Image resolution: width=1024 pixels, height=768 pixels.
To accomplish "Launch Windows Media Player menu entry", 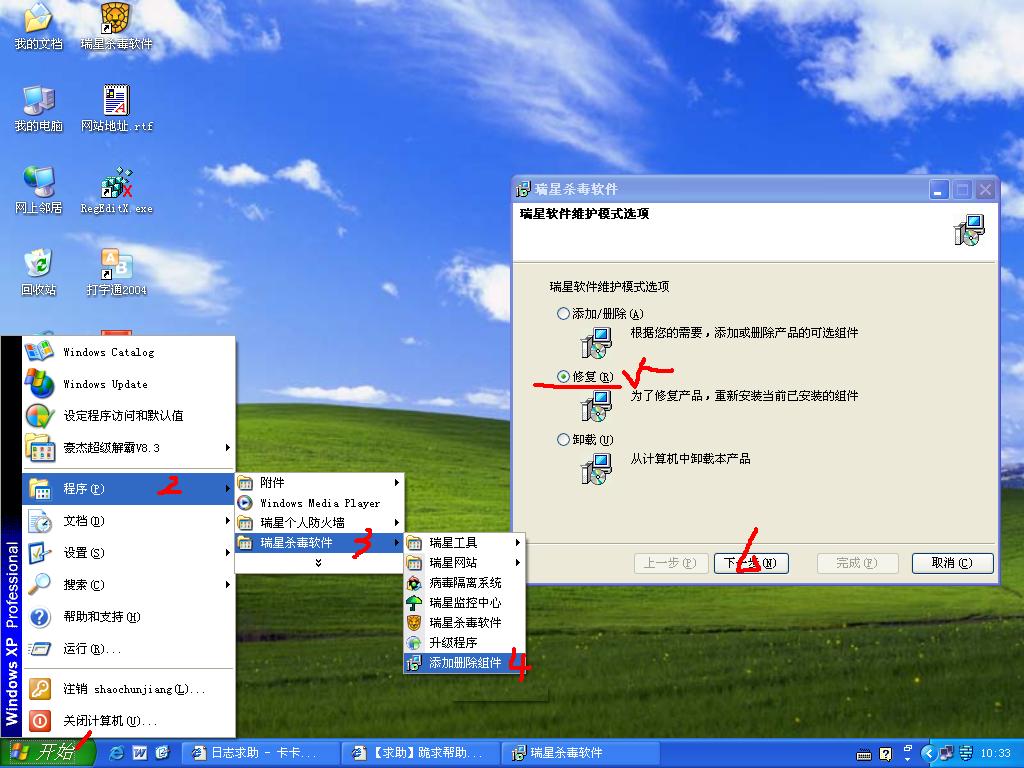I will pyautogui.click(x=319, y=503).
